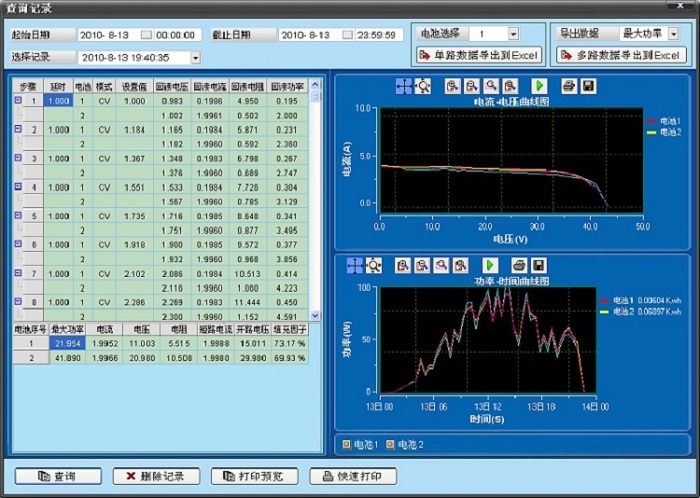Select the crosshair pan tool above the current-voltage chart
The image size is (700, 498).
(403, 87)
